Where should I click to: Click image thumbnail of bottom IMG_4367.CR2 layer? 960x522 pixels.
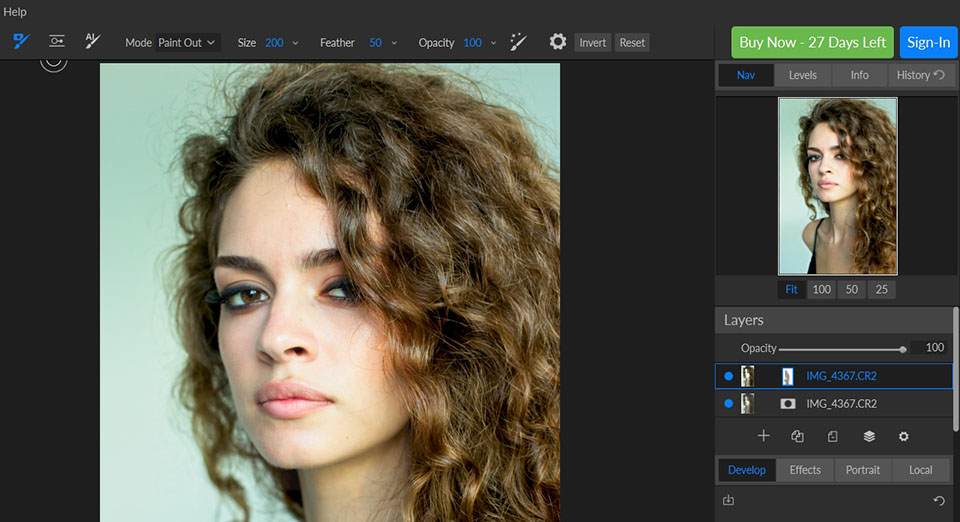click(x=747, y=404)
